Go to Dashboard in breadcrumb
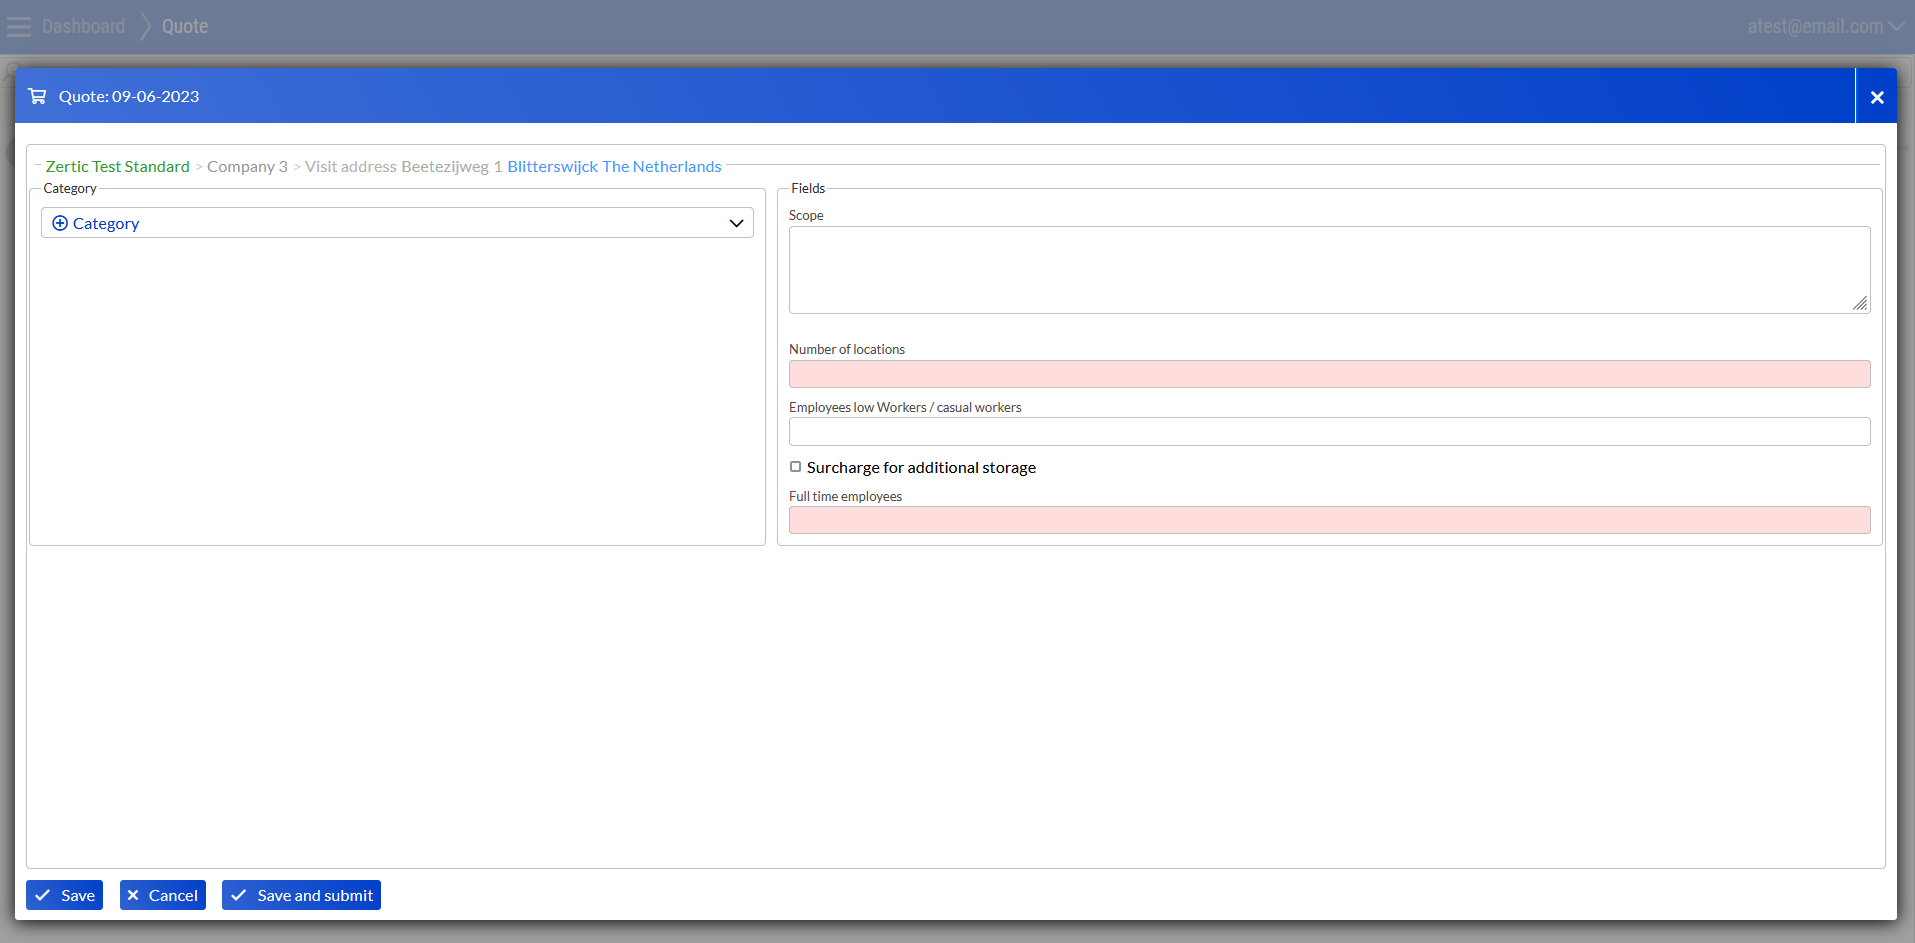The height and width of the screenshot is (943, 1915). (x=84, y=27)
